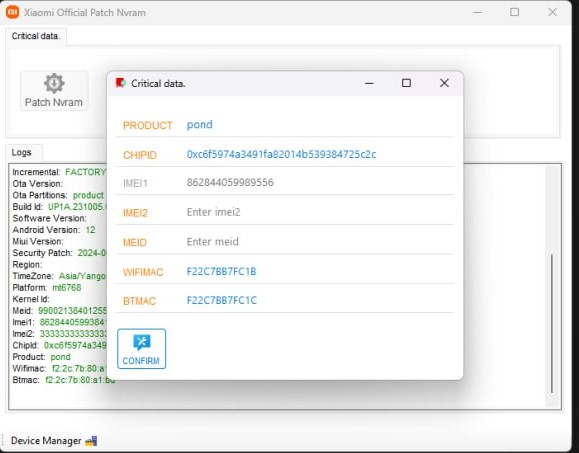The width and height of the screenshot is (579, 453).
Task: Click the Software Version log line
Action: point(49,218)
